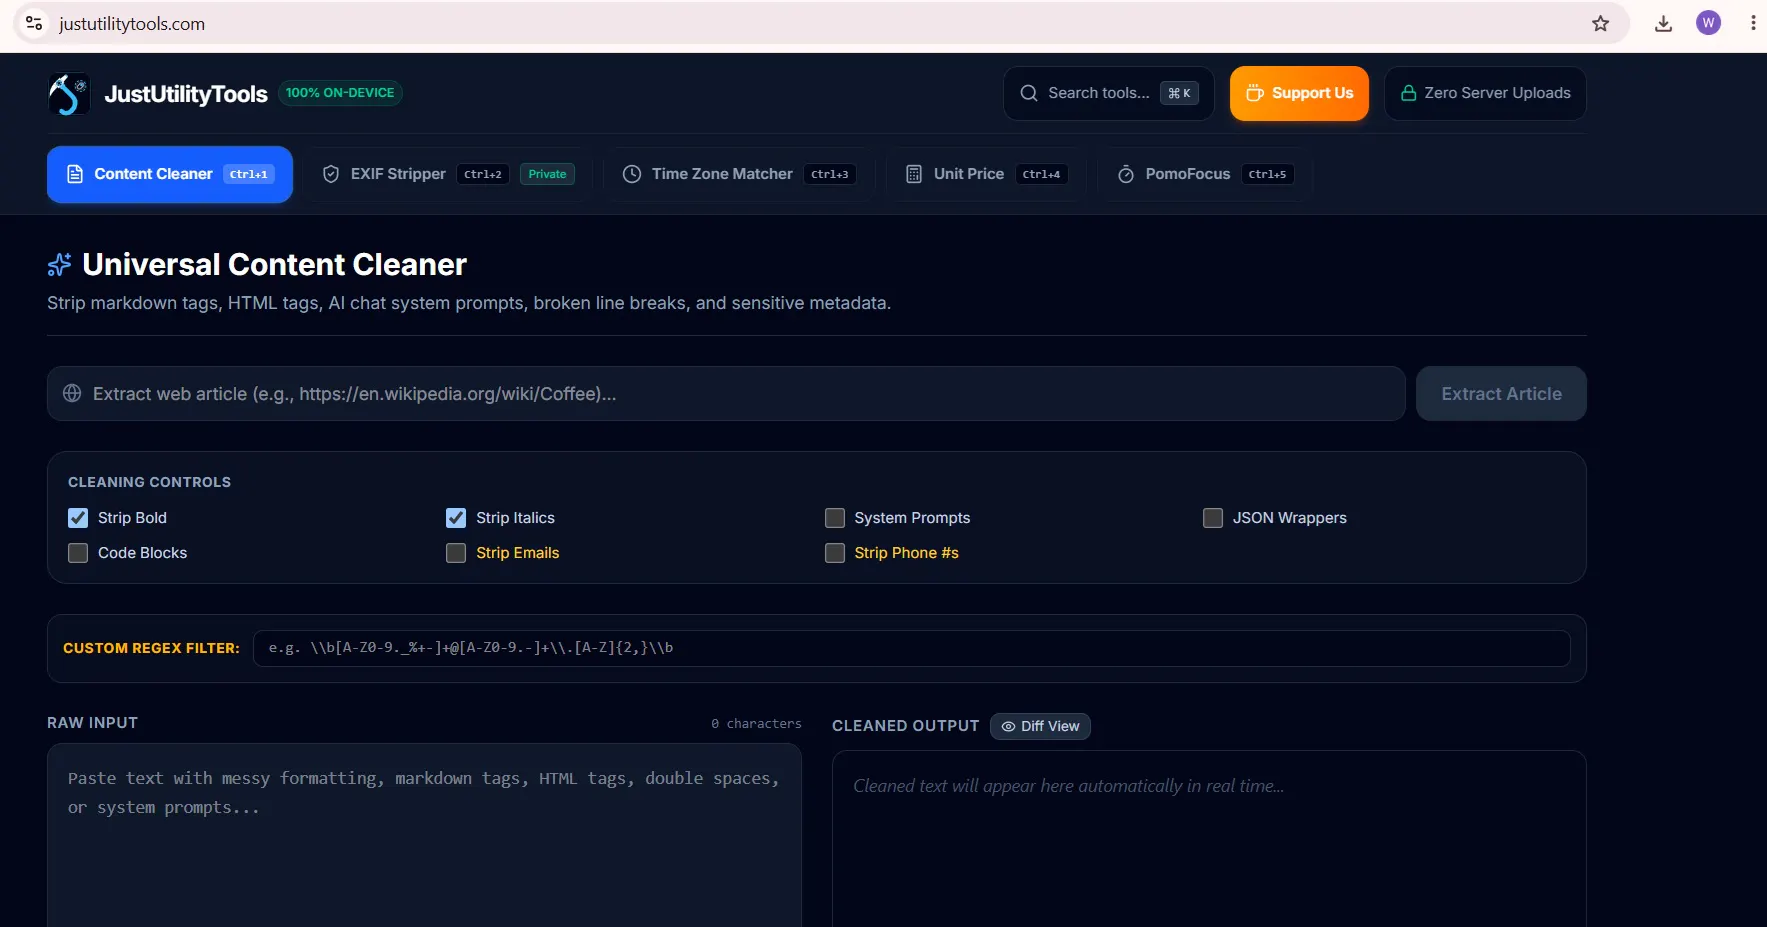Click the 'RAW INPUT' label
Image resolution: width=1767 pixels, height=927 pixels.
(92, 723)
